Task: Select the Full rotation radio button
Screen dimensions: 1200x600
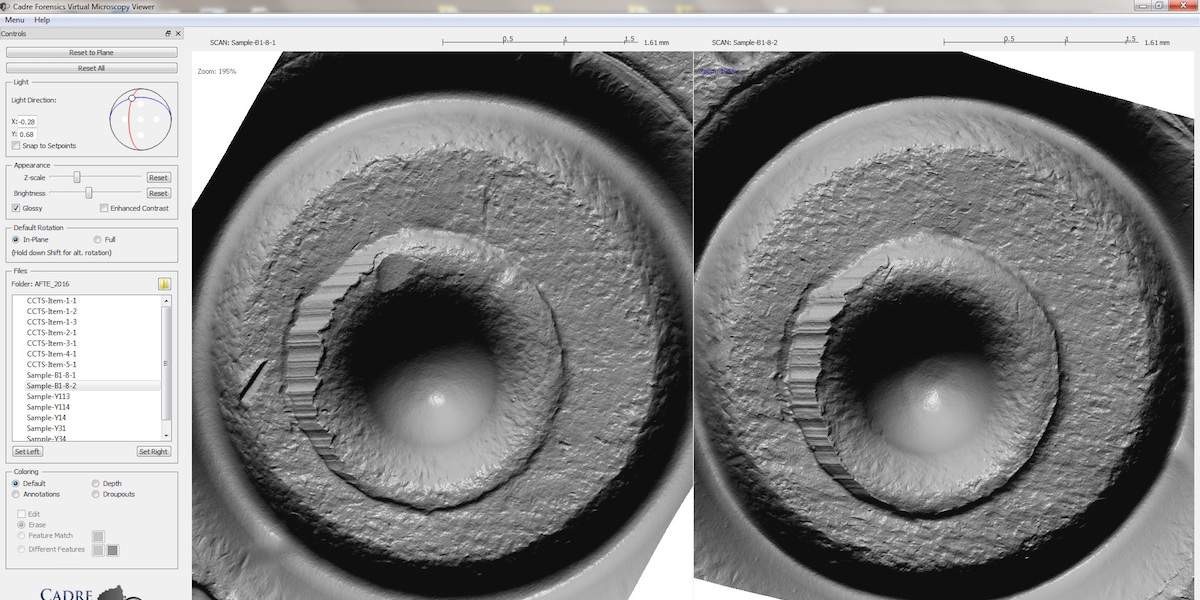Action: tap(97, 240)
